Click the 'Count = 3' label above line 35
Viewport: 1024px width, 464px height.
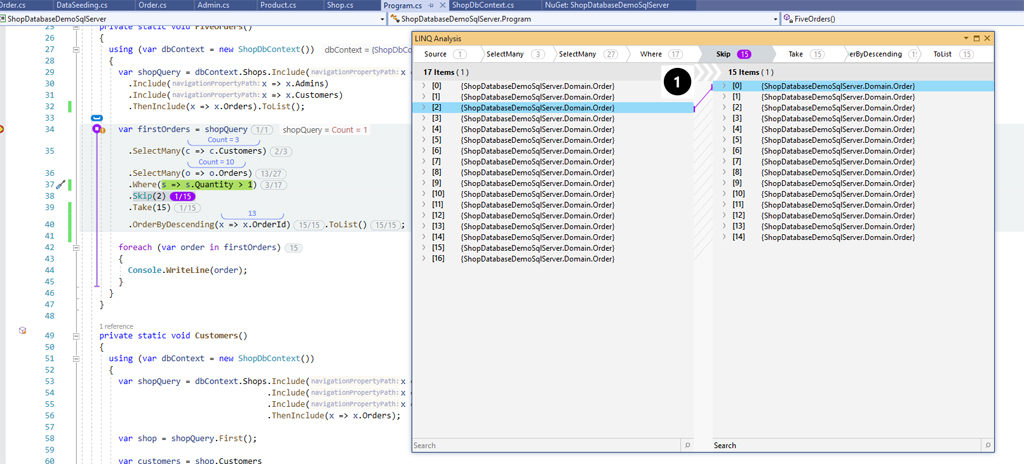point(221,140)
